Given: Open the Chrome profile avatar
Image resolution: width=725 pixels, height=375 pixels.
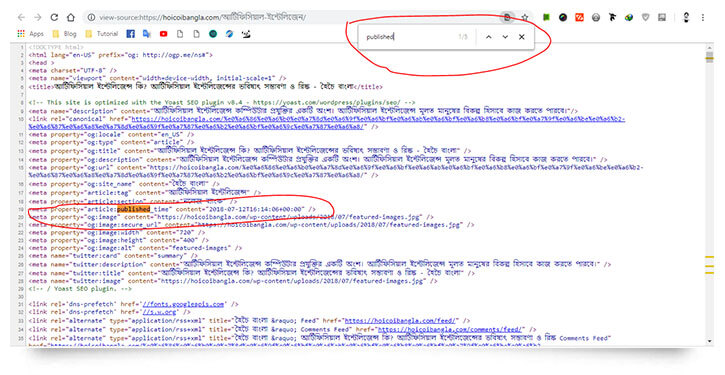Looking at the screenshot, I should coord(686,18).
